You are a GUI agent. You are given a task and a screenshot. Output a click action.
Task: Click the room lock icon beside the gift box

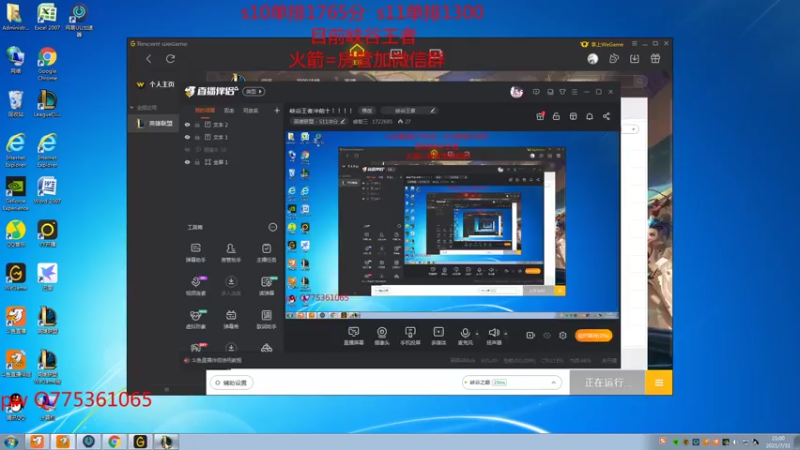click(556, 116)
